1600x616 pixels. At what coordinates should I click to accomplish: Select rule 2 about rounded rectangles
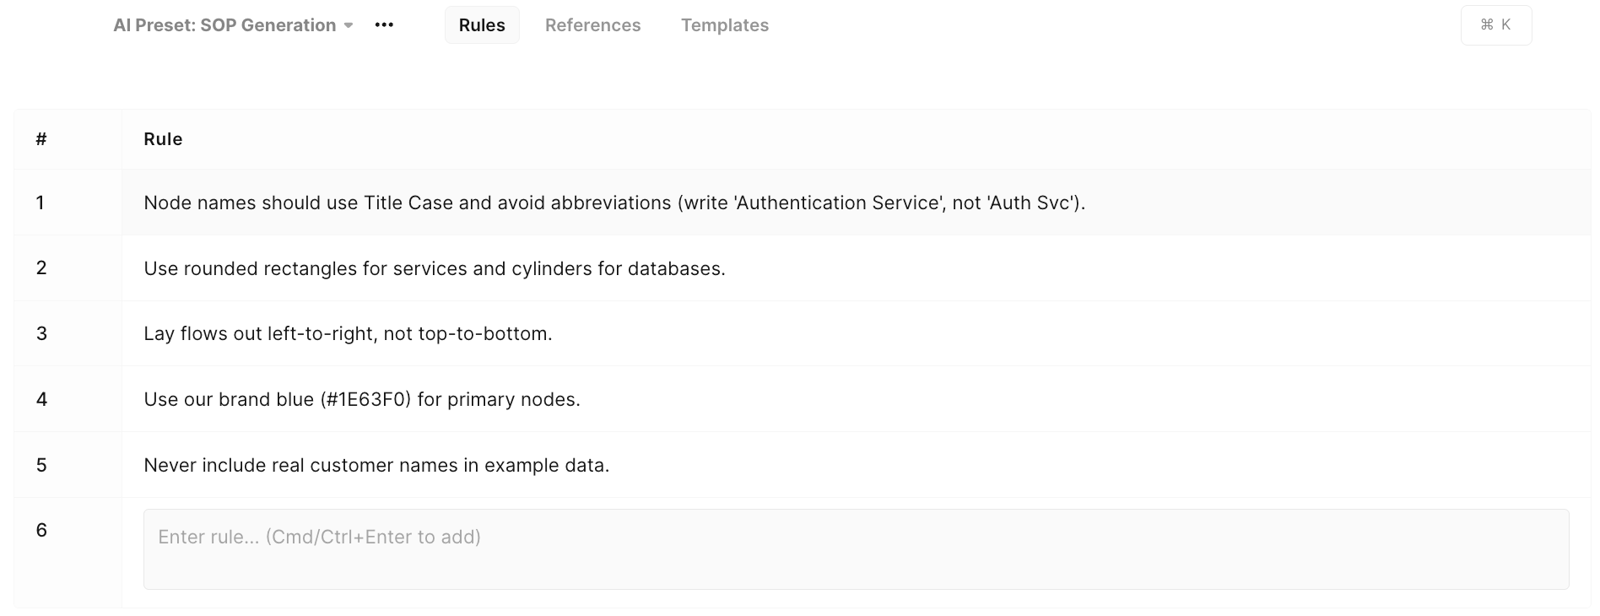coord(434,268)
